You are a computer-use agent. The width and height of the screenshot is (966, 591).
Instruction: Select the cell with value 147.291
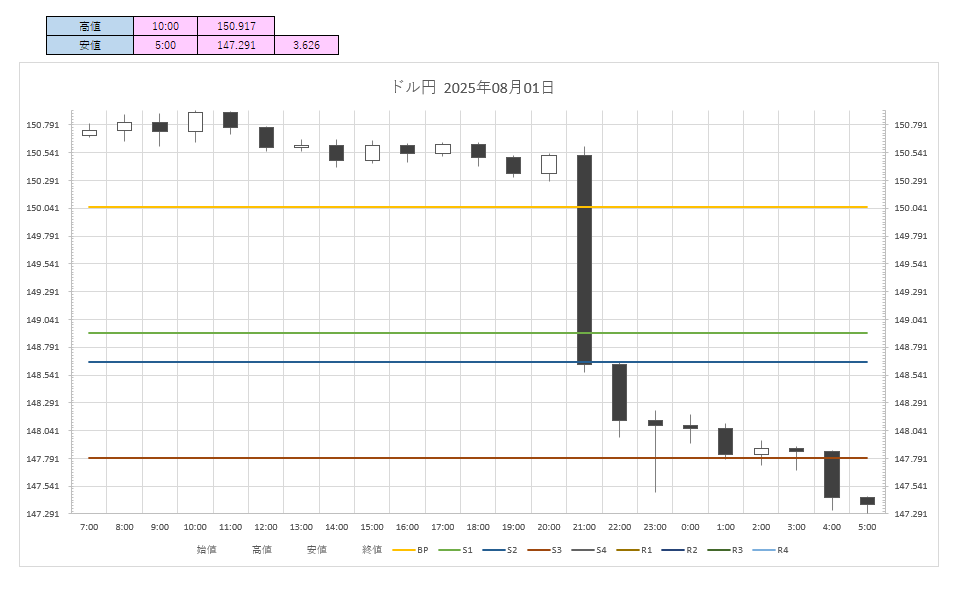[236, 45]
